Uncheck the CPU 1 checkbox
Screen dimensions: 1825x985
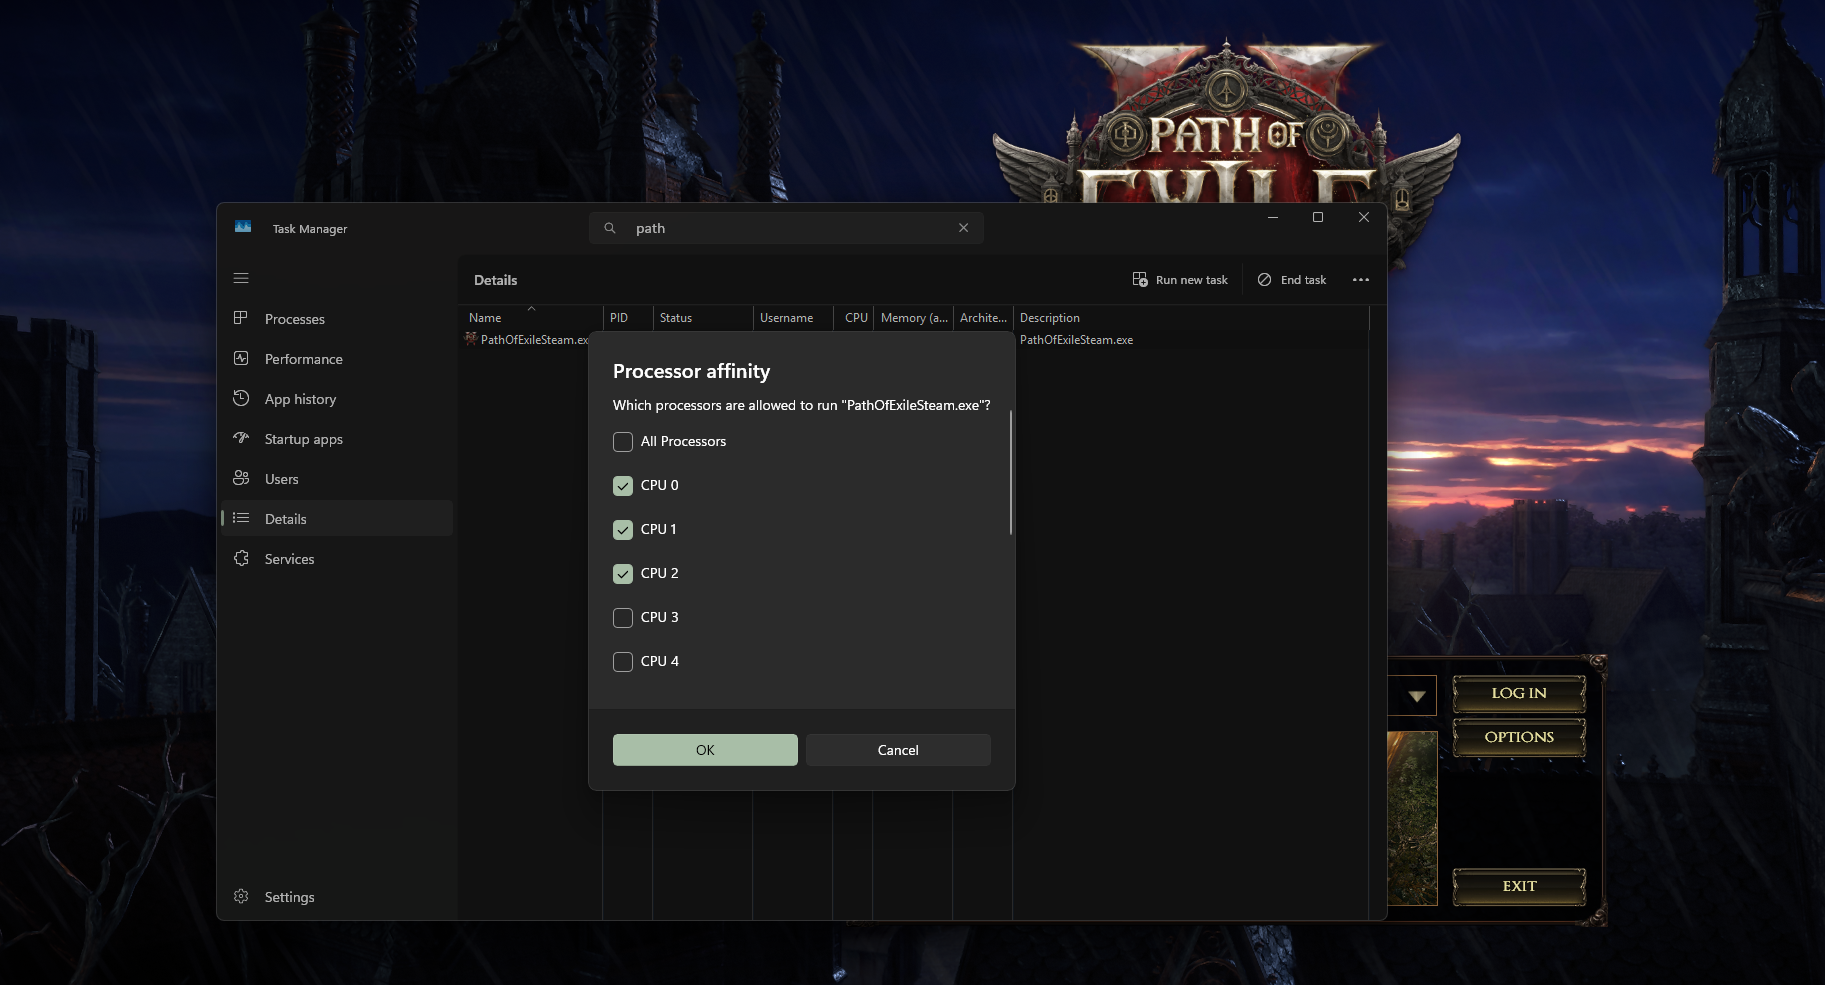[x=623, y=530]
